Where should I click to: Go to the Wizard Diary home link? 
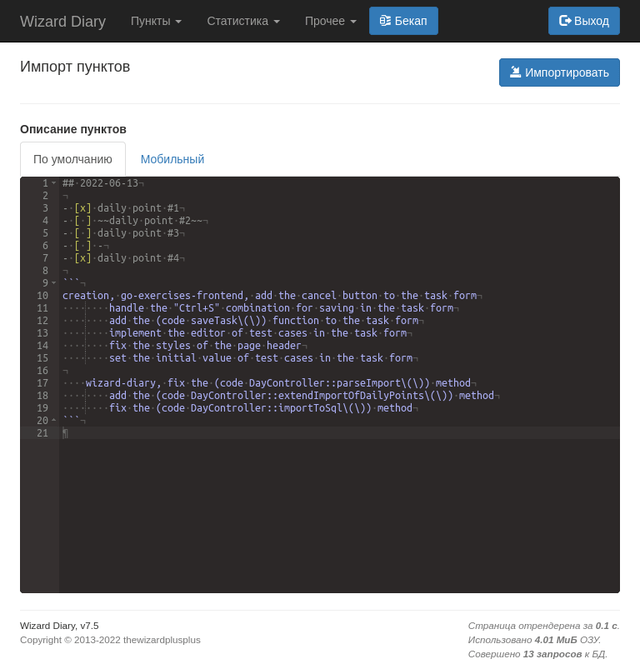pos(63,21)
